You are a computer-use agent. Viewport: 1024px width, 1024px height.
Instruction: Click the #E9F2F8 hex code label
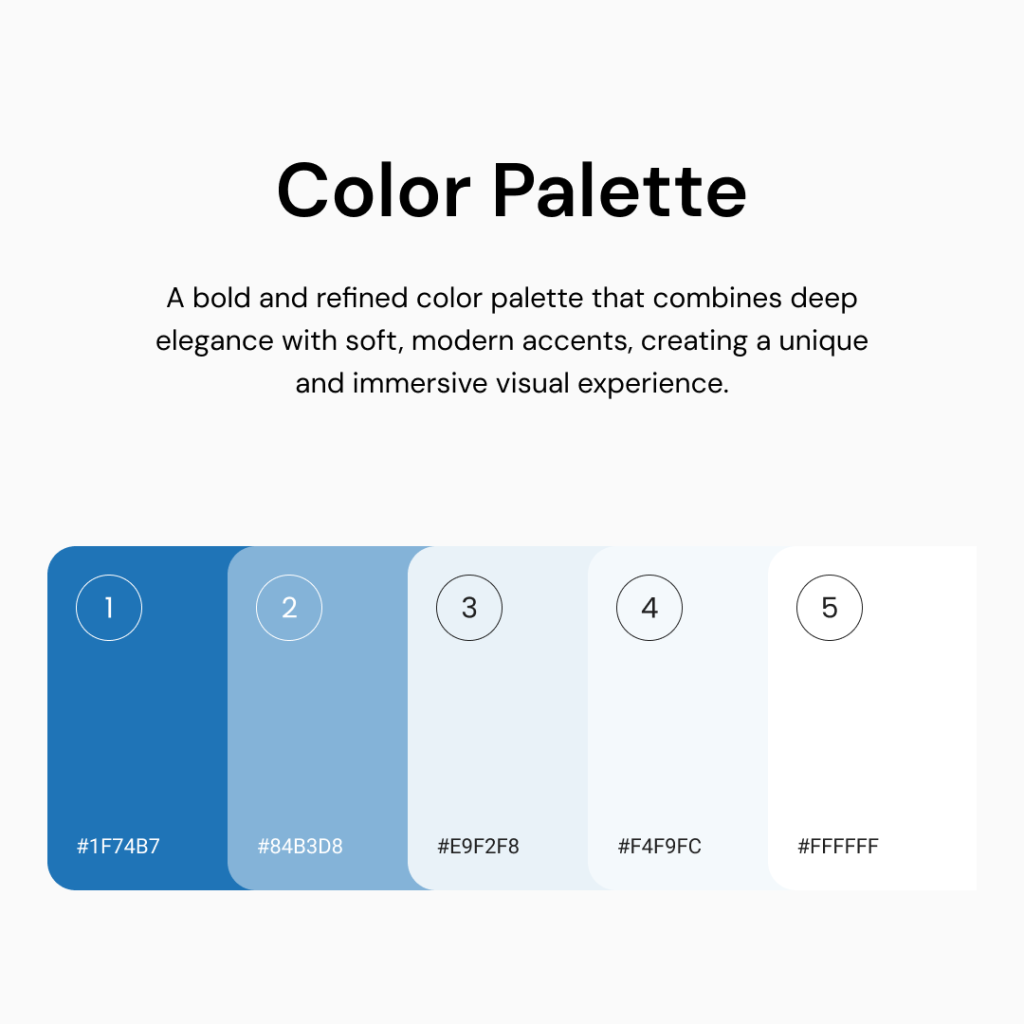(x=478, y=846)
